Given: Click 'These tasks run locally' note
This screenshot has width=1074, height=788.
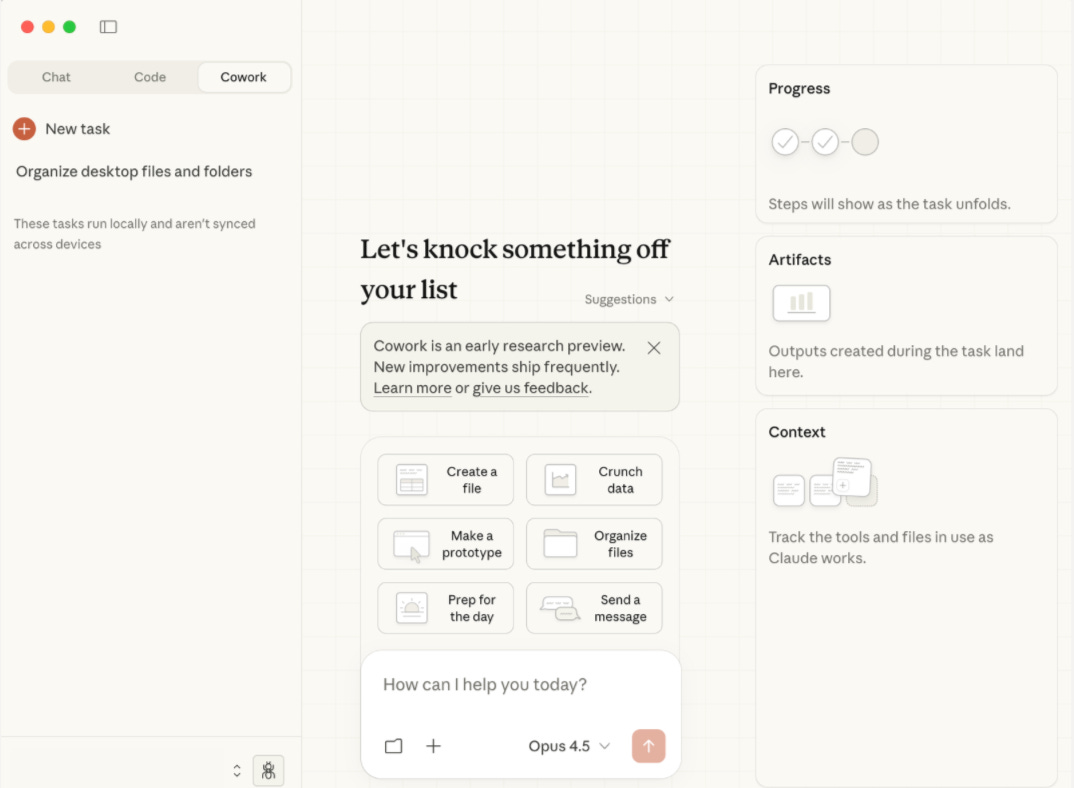Looking at the screenshot, I should pos(134,234).
